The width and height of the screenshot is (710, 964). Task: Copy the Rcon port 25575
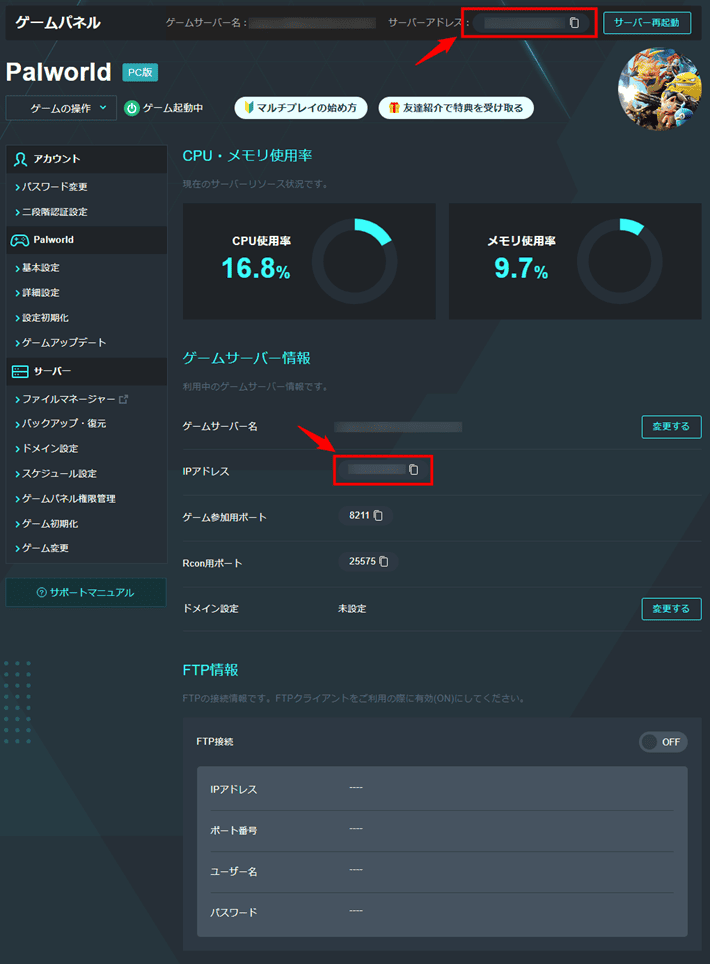point(383,562)
